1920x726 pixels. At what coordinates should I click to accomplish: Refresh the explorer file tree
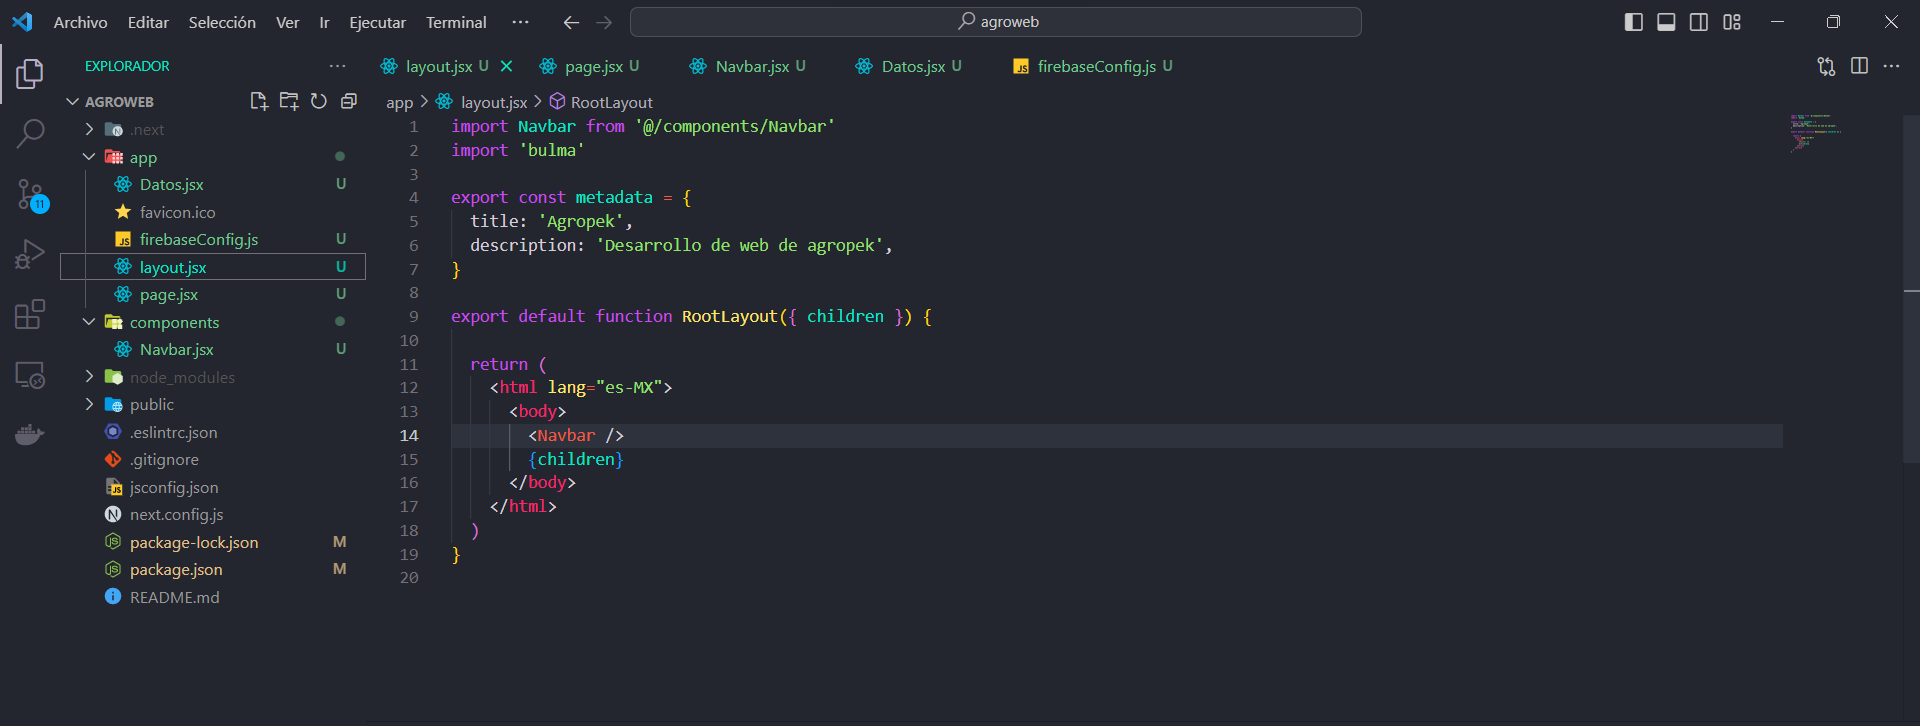[319, 101]
